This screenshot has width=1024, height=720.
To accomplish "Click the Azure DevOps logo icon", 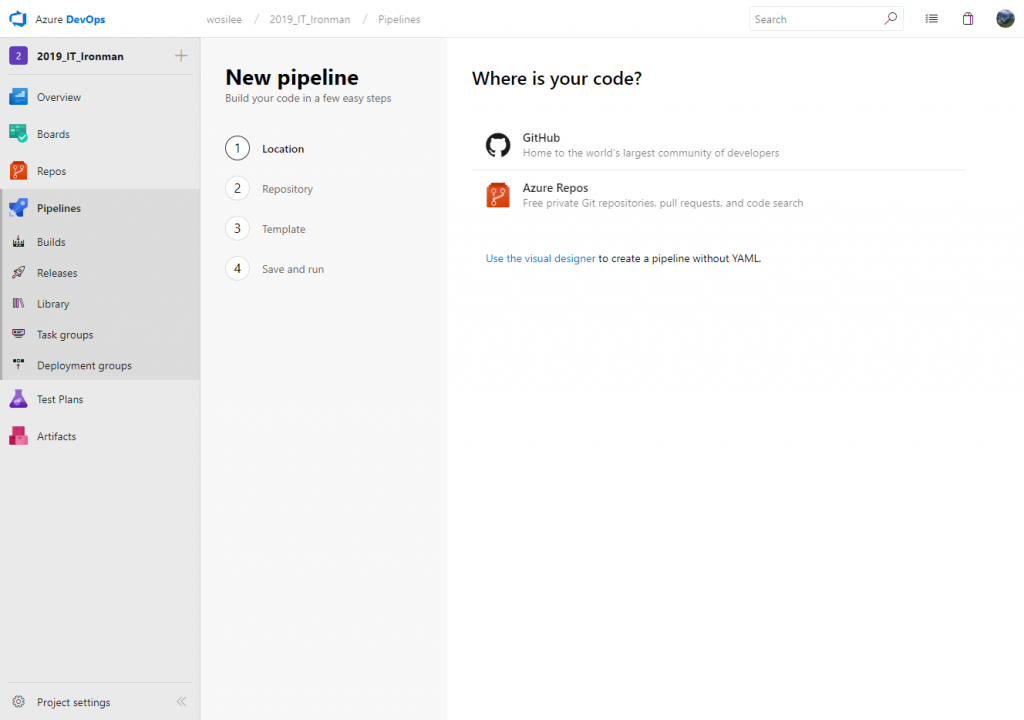I will (17, 19).
